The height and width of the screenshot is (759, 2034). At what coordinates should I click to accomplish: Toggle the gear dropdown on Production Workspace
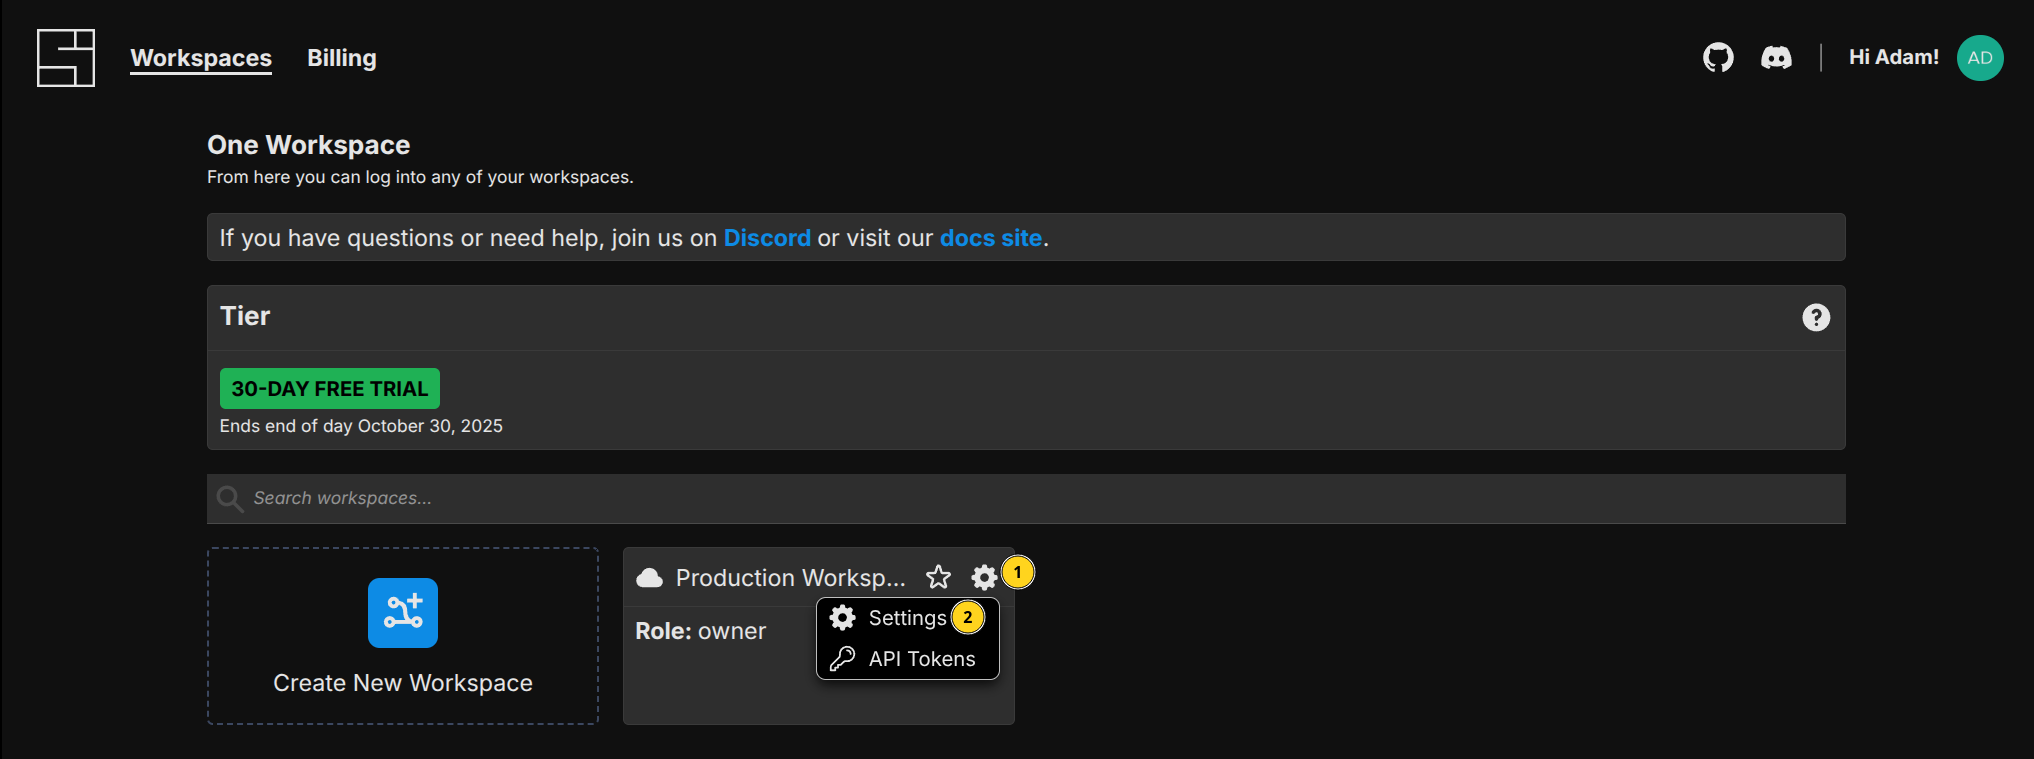click(x=984, y=577)
